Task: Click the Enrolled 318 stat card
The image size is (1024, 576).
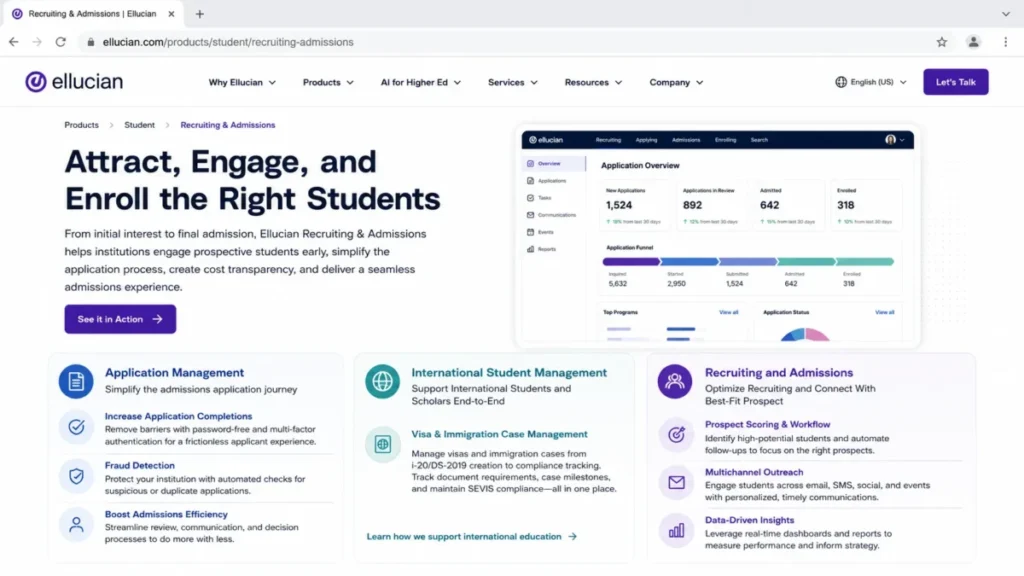Action: pos(865,206)
